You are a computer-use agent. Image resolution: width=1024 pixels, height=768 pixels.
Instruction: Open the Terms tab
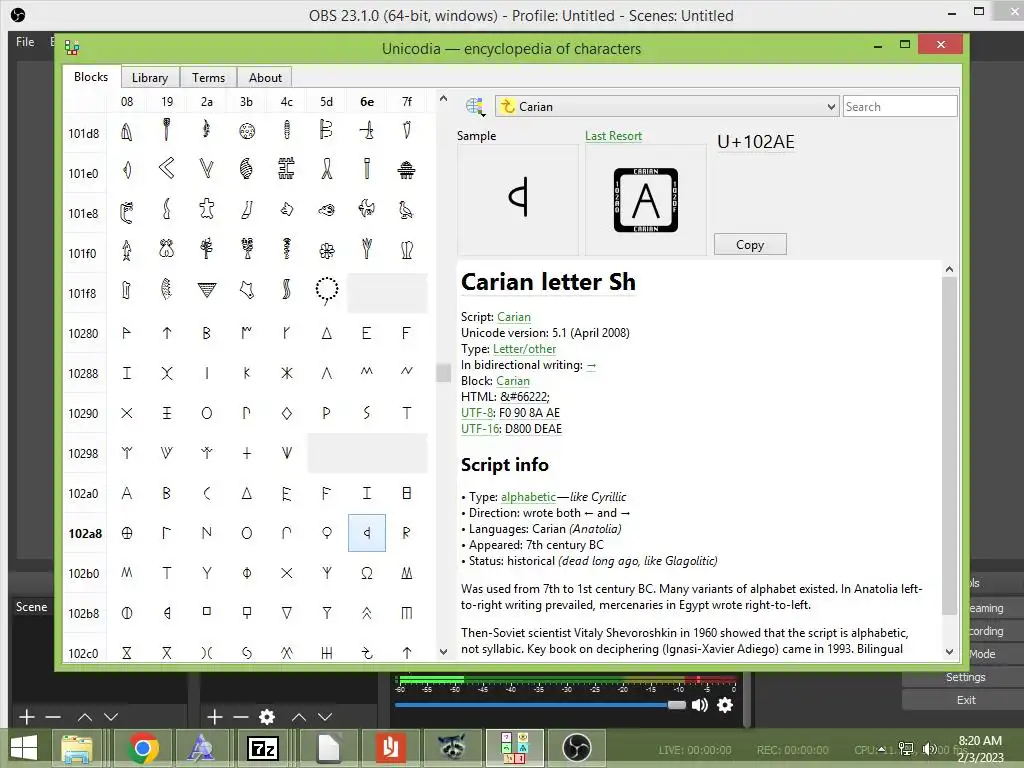click(208, 78)
